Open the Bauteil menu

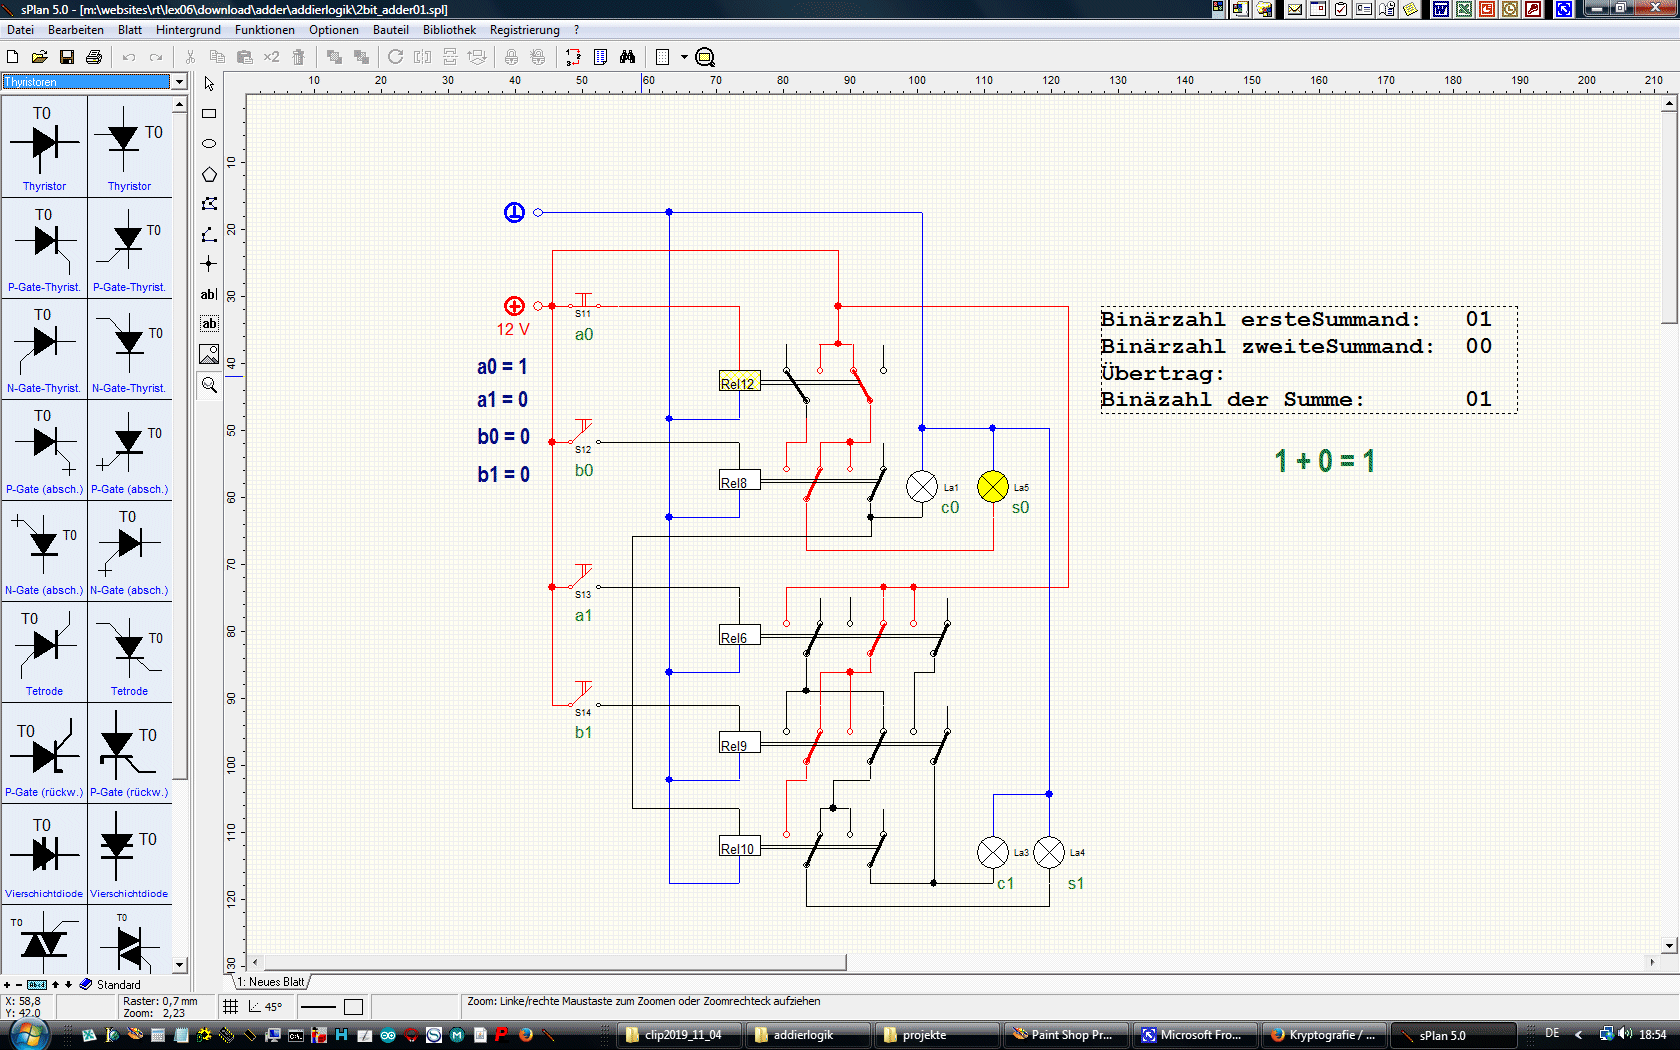391,30
